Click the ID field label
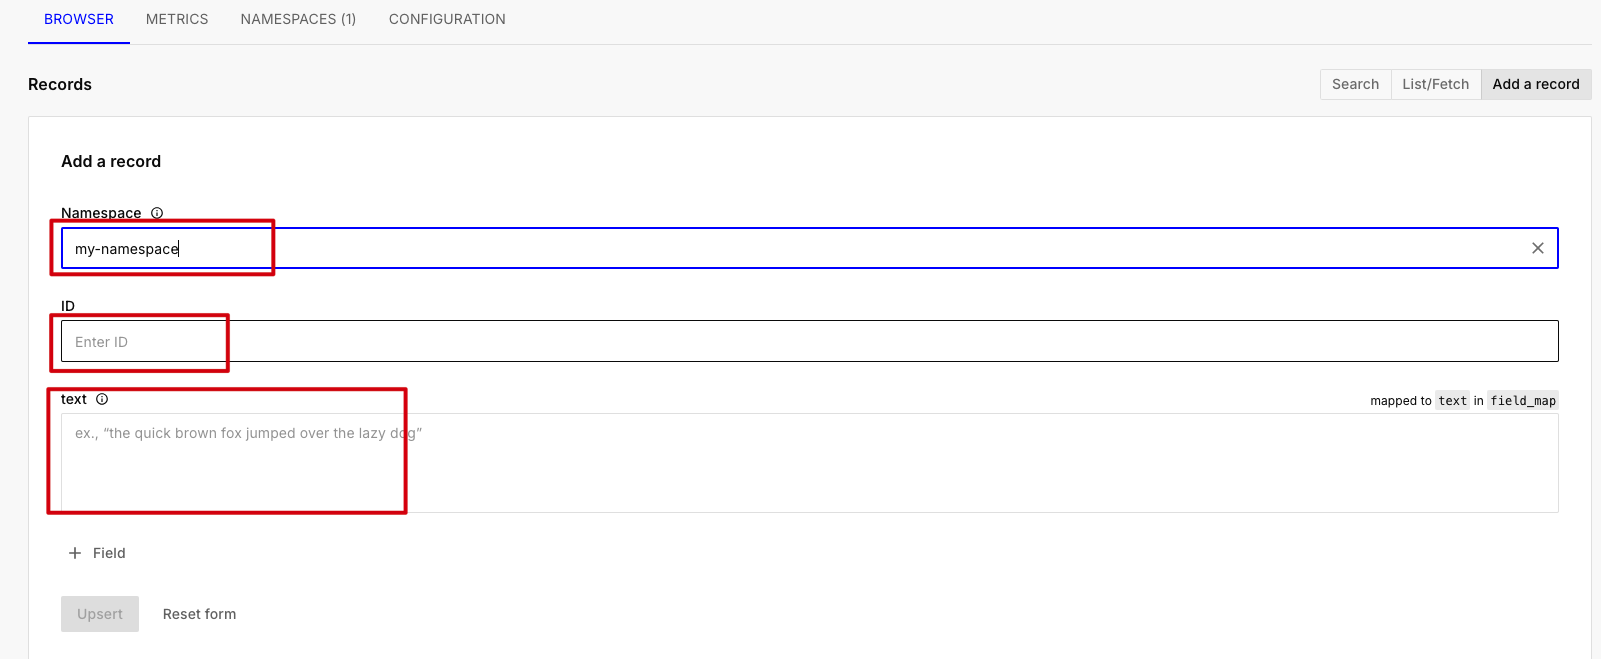This screenshot has height=659, width=1601. pos(68,306)
